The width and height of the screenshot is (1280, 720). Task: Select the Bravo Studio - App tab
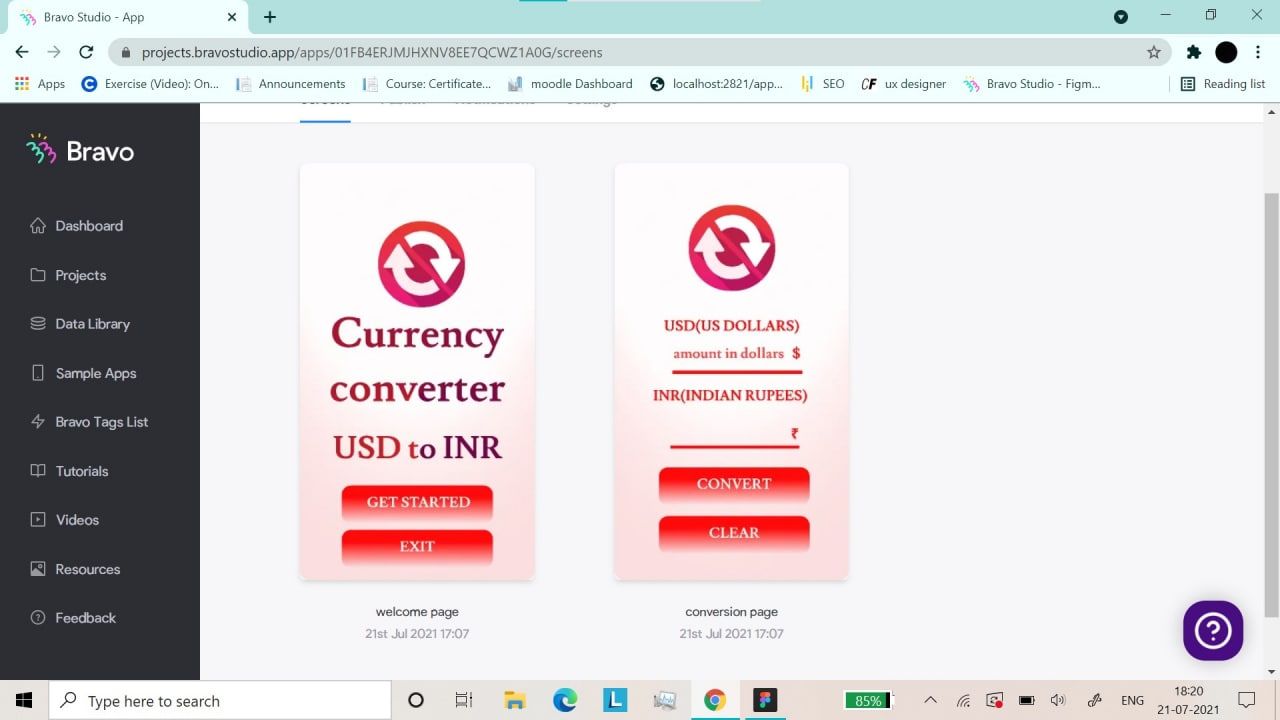click(129, 17)
